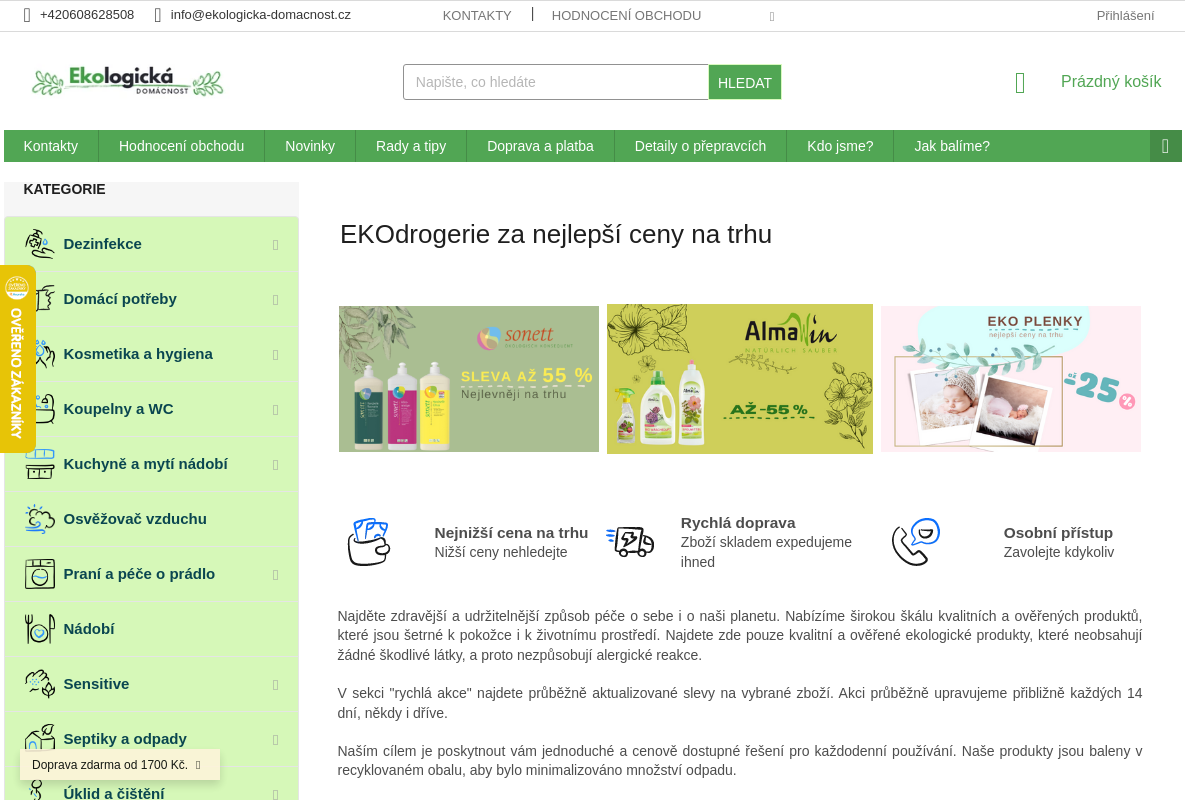Click the Koupelny a WC bathtub icon

[x=40, y=409]
